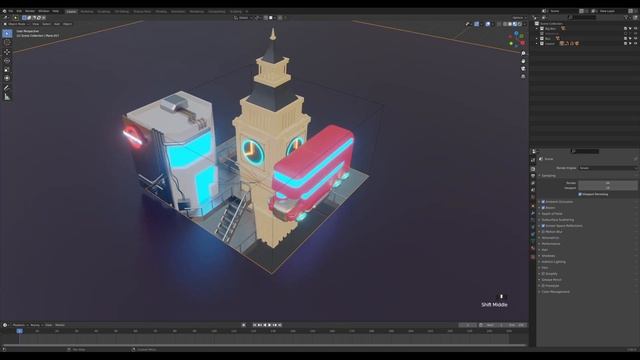640x360 pixels.
Task: Open the Edit menu
Action: 19,11
